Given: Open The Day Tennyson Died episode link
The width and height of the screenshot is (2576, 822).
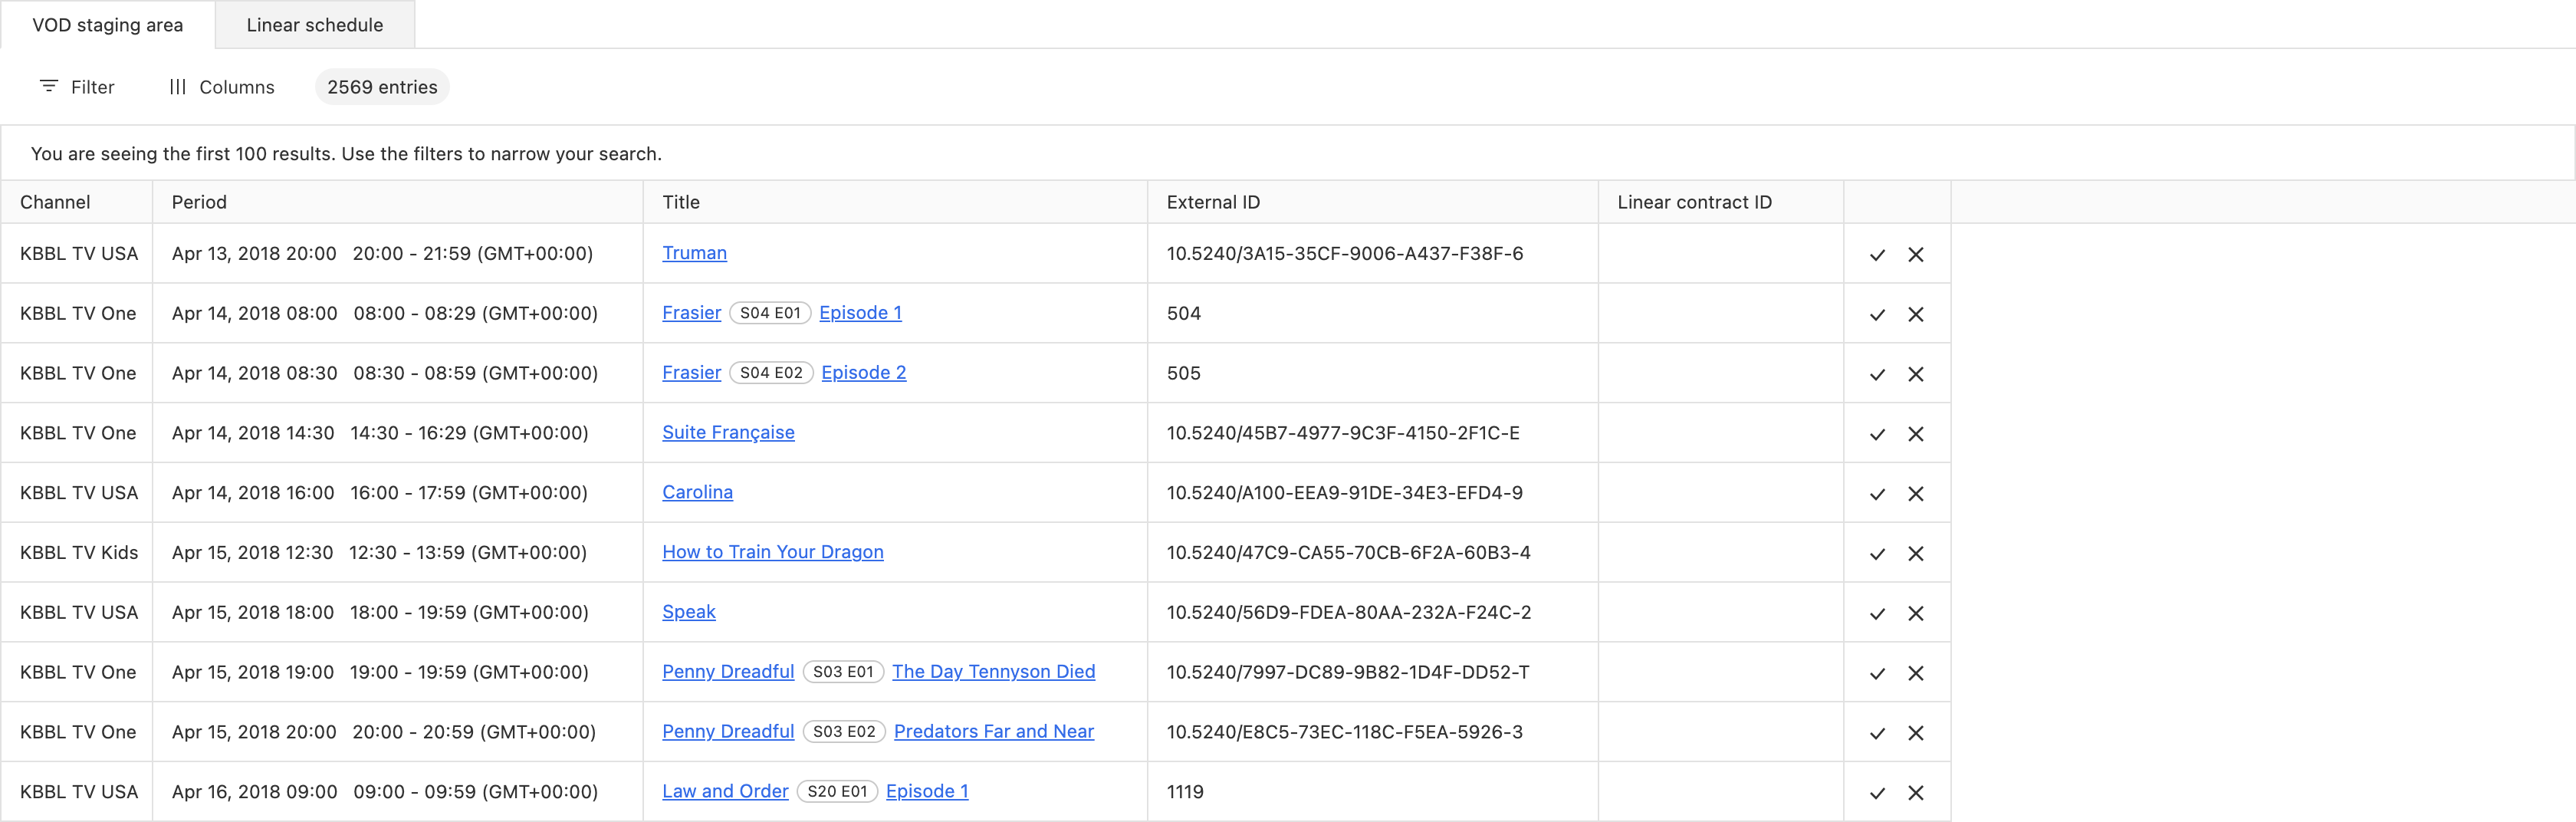Looking at the screenshot, I should click(993, 672).
